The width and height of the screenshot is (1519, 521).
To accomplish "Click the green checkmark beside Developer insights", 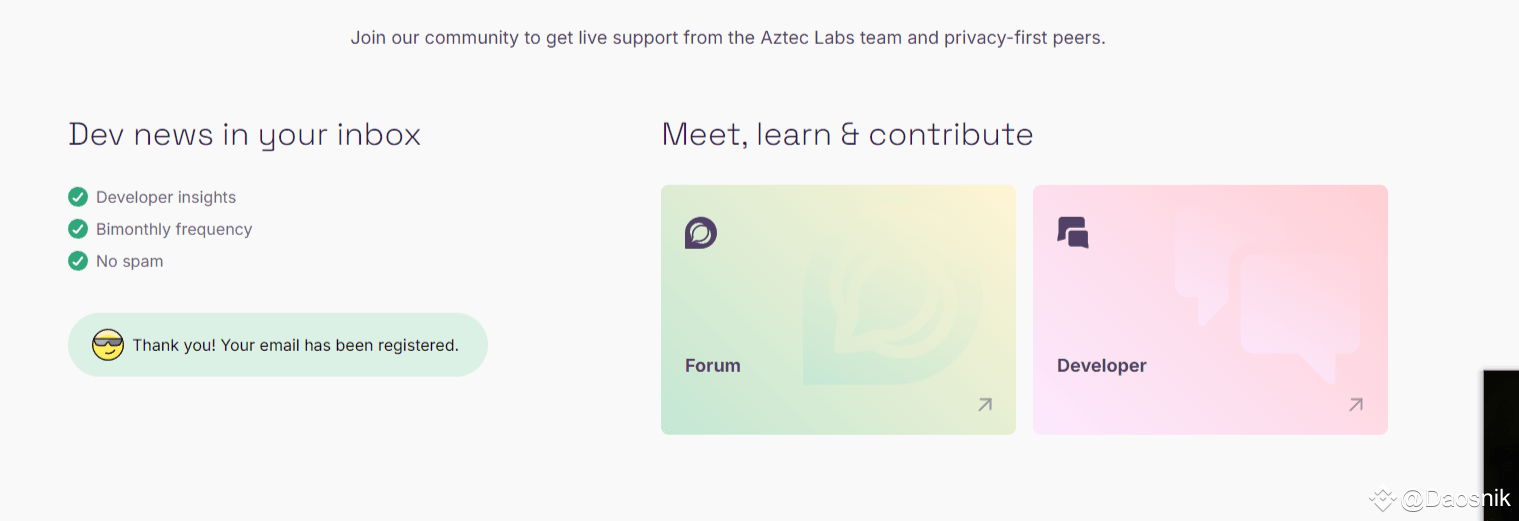I will click(78, 197).
